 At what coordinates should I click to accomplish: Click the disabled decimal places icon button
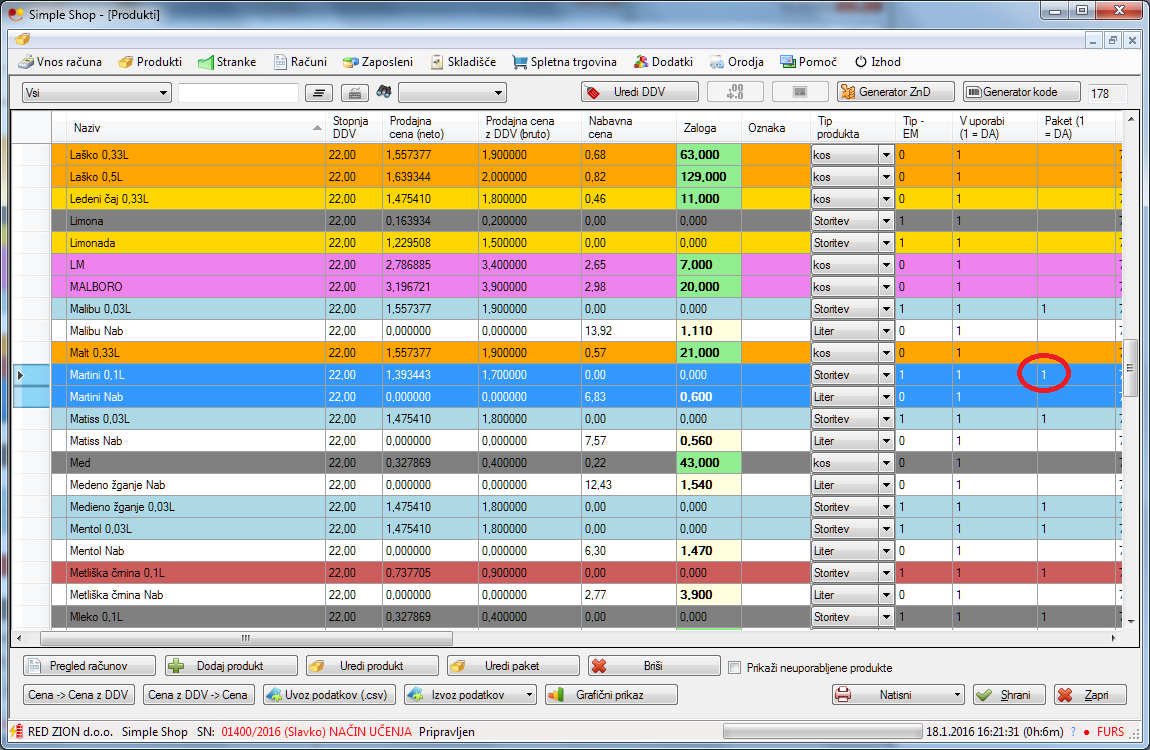(735, 92)
